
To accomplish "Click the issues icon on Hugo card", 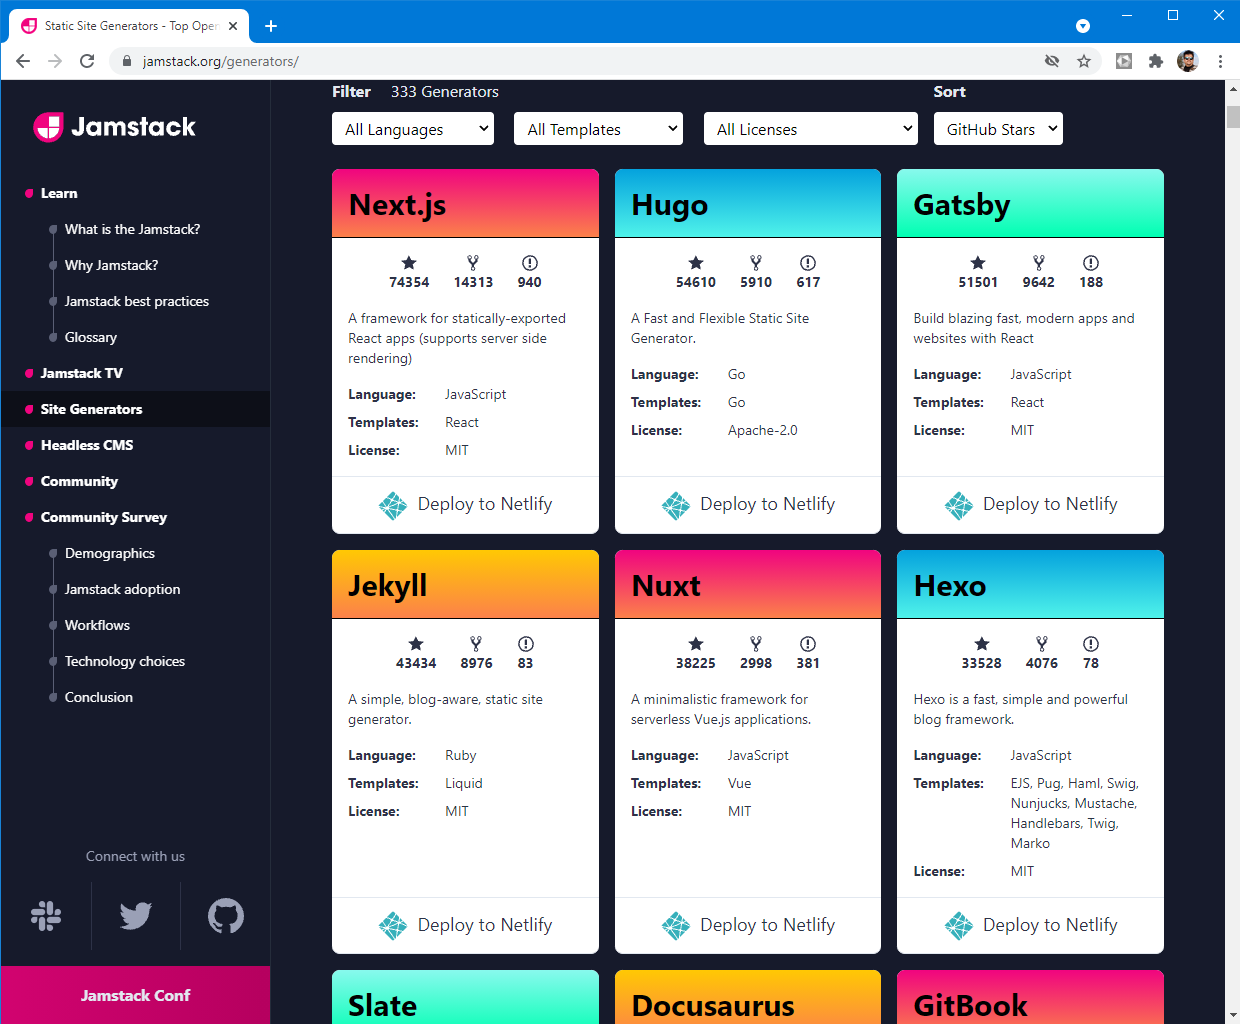I will [808, 263].
